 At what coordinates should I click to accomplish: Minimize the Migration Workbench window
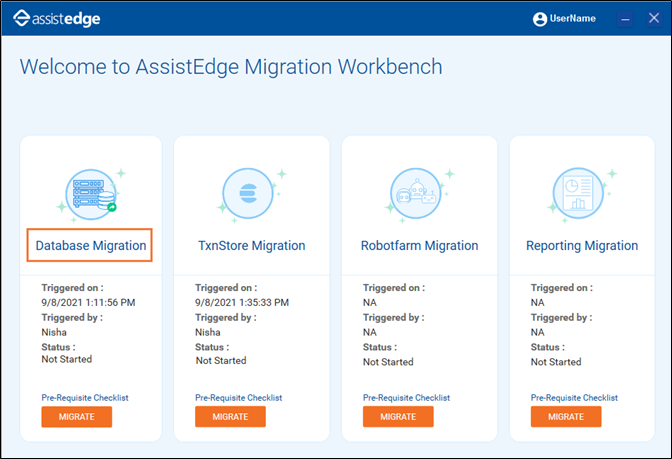click(x=625, y=19)
